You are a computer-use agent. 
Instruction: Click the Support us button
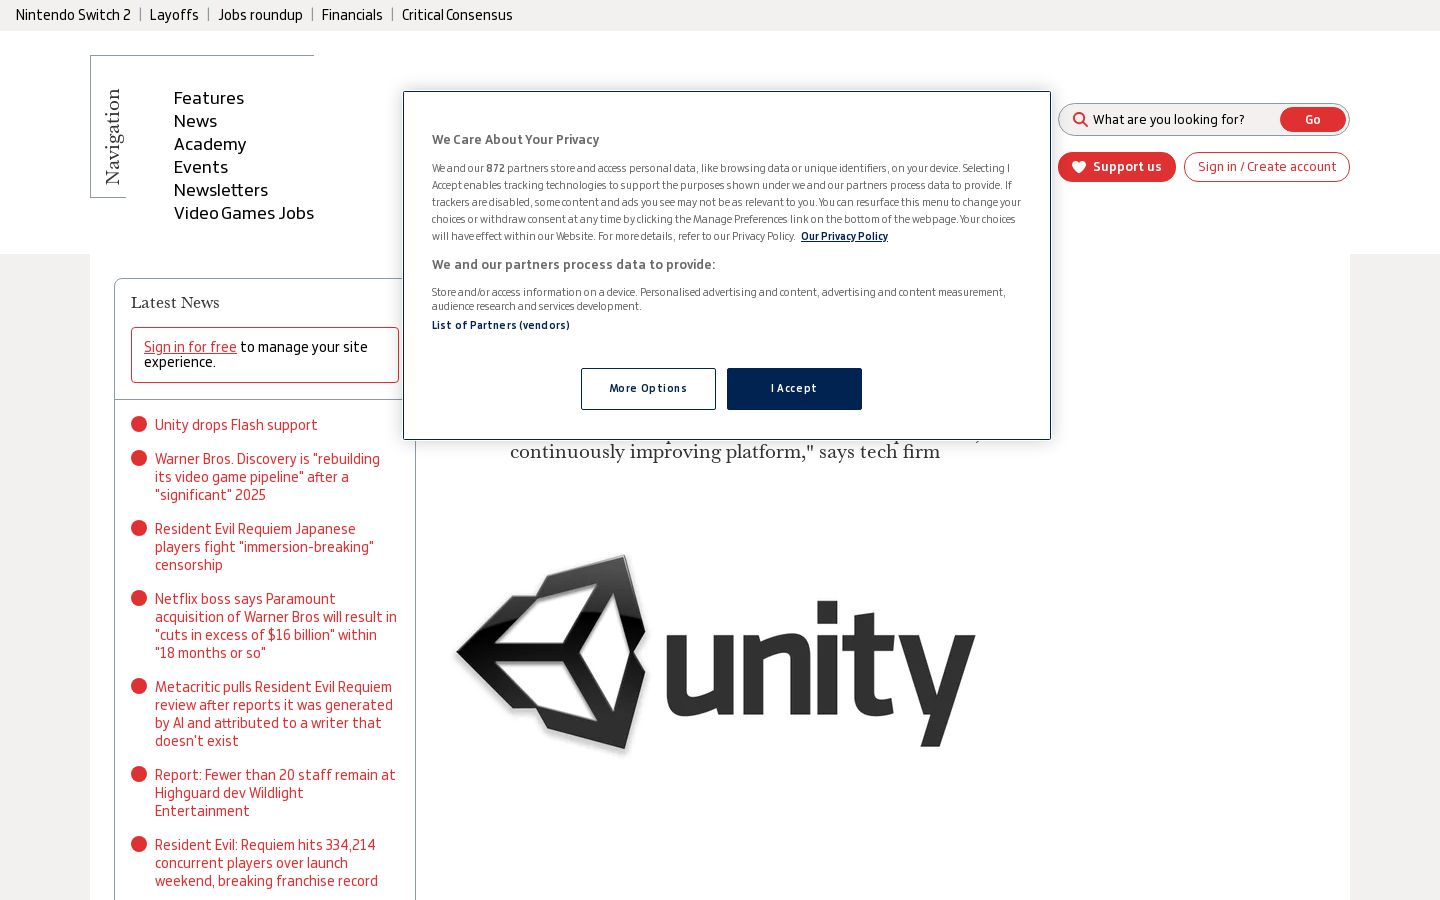[x=1117, y=167]
